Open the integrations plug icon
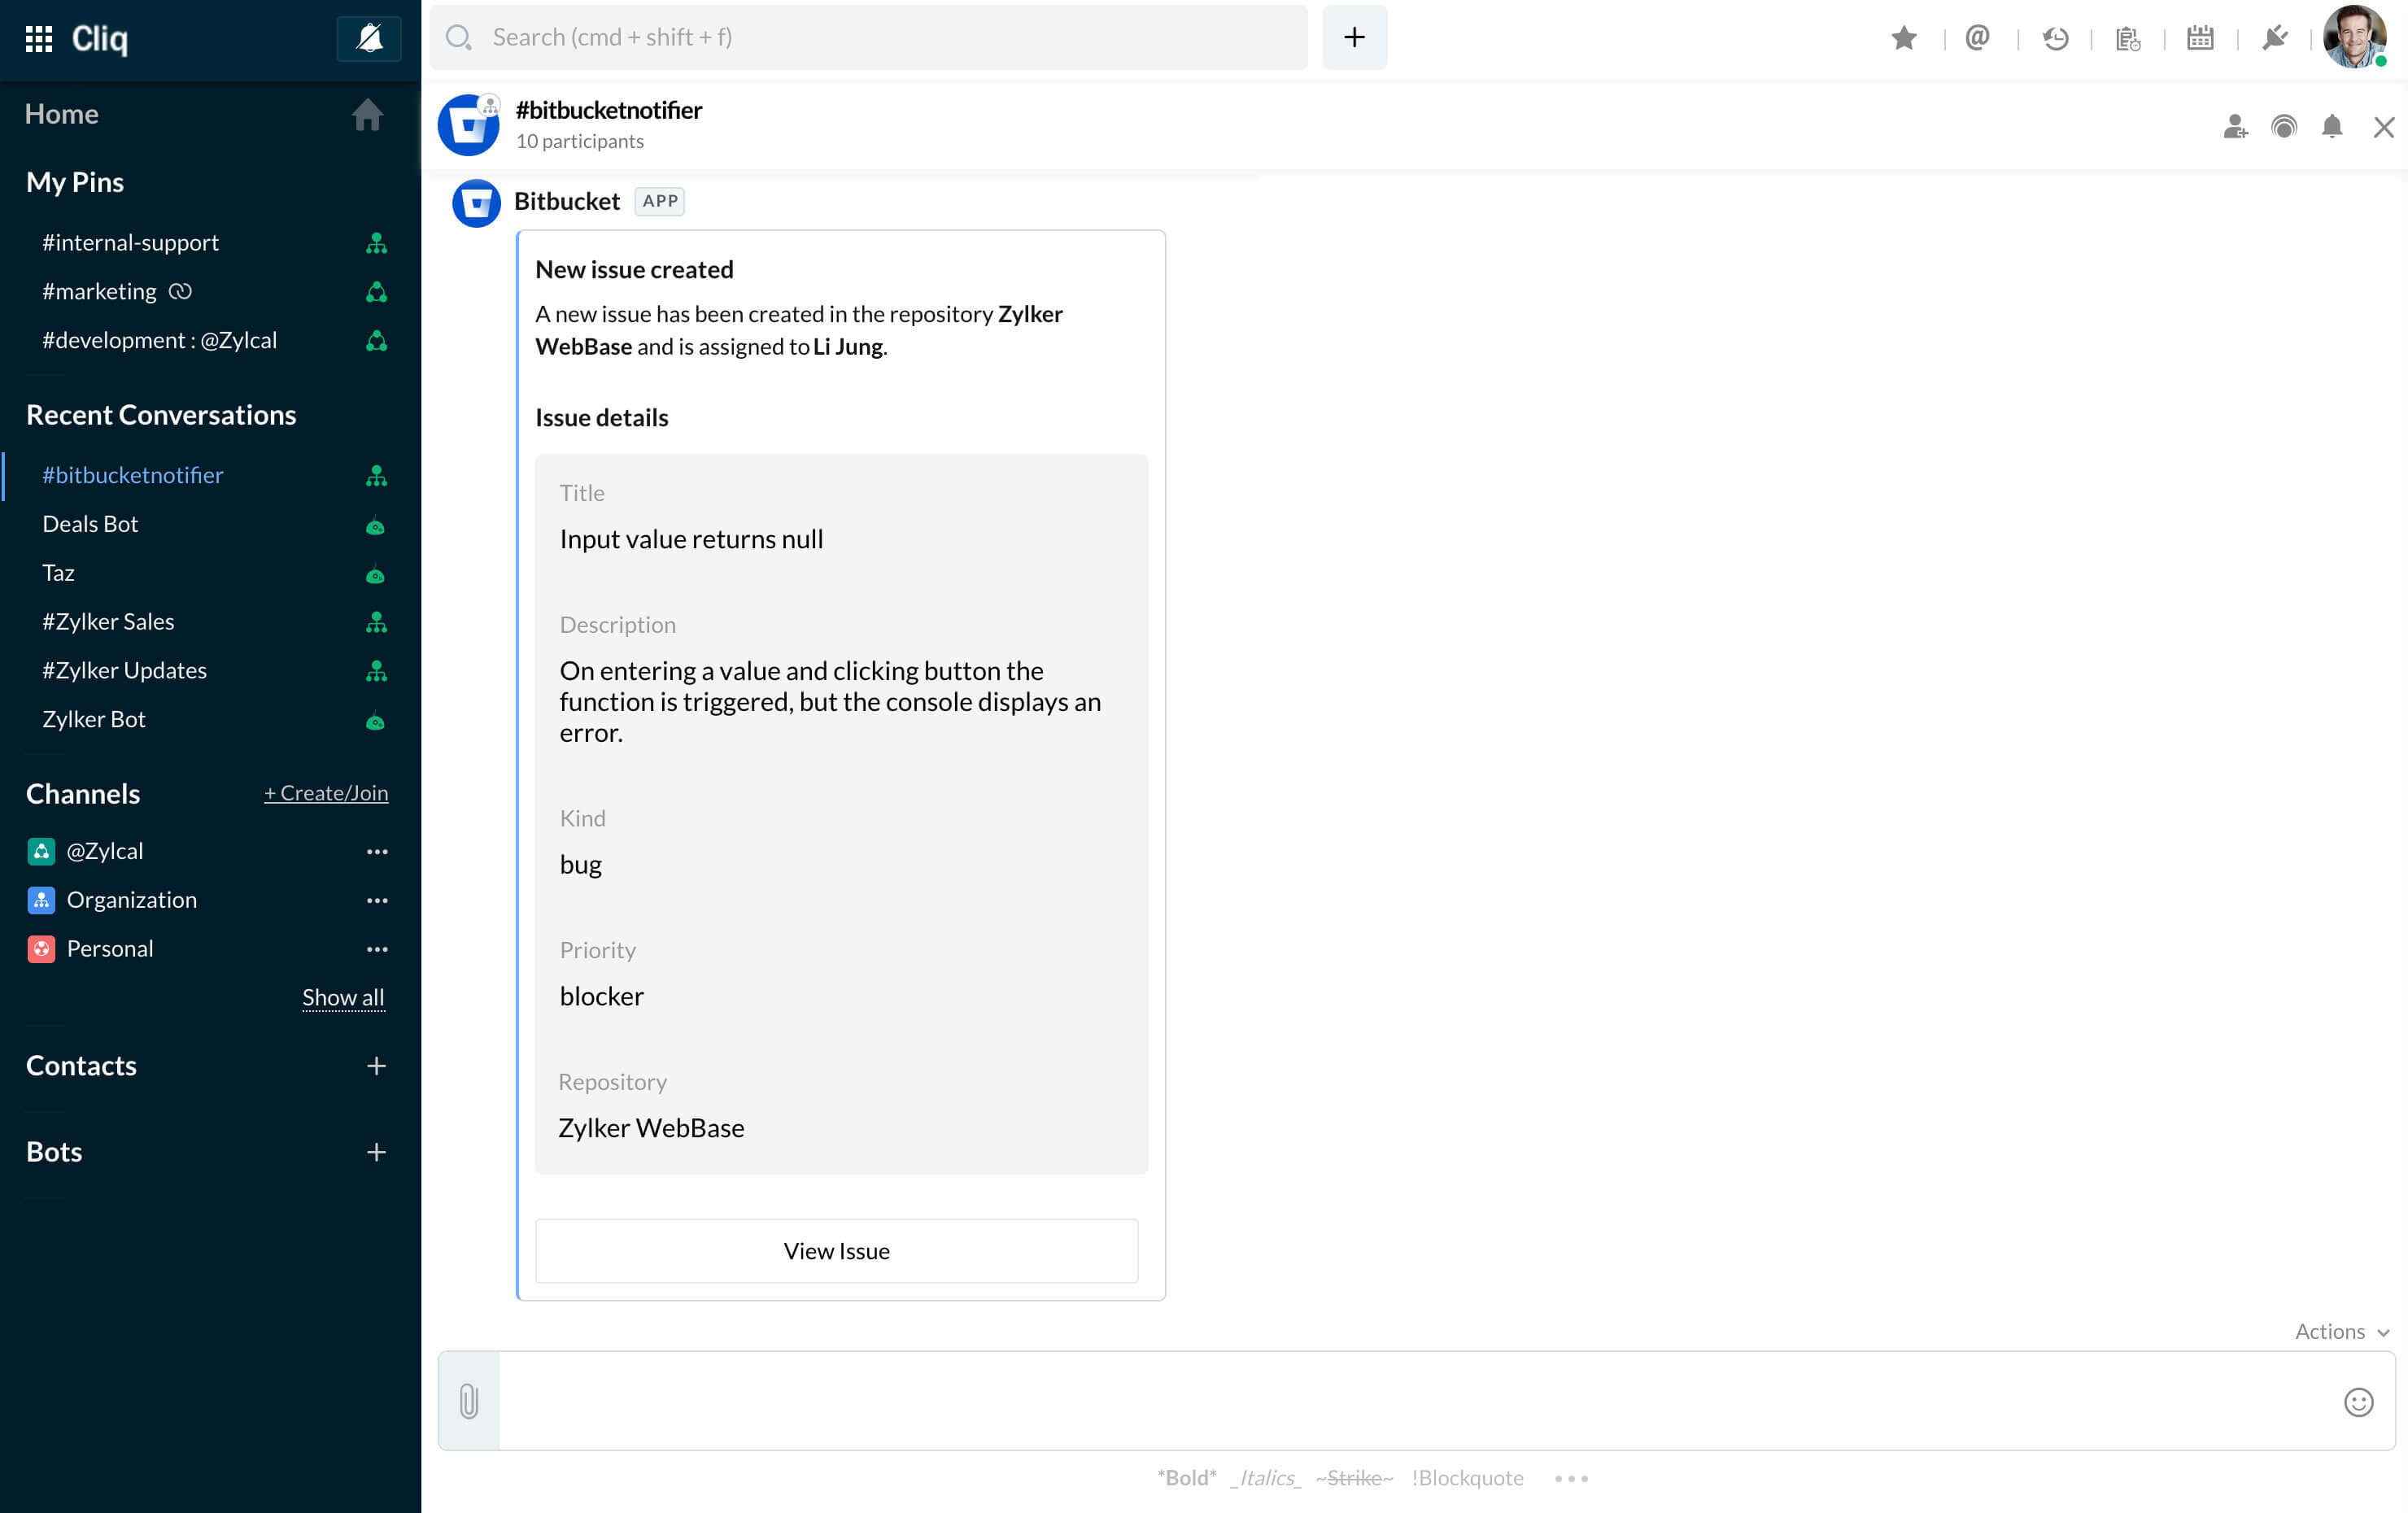Image resolution: width=2408 pixels, height=1513 pixels. pyautogui.click(x=2275, y=38)
